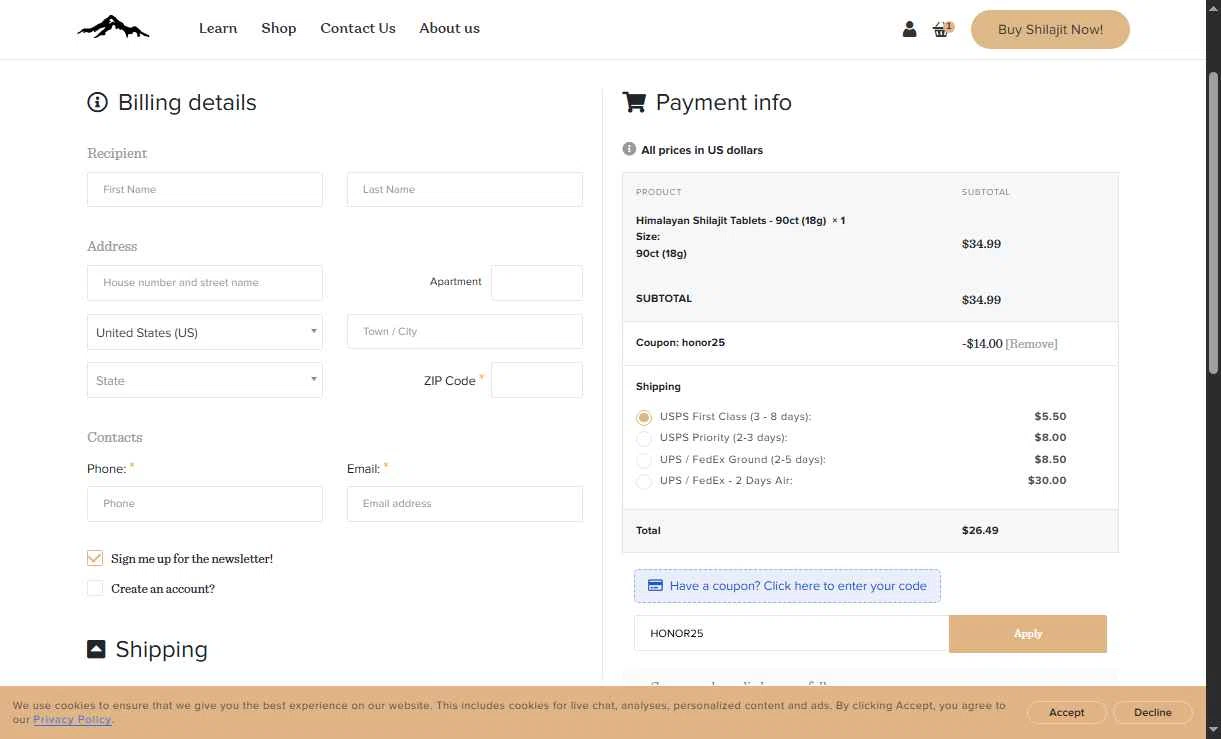Open the user account icon
Image resolution: width=1221 pixels, height=739 pixels.
(x=909, y=30)
